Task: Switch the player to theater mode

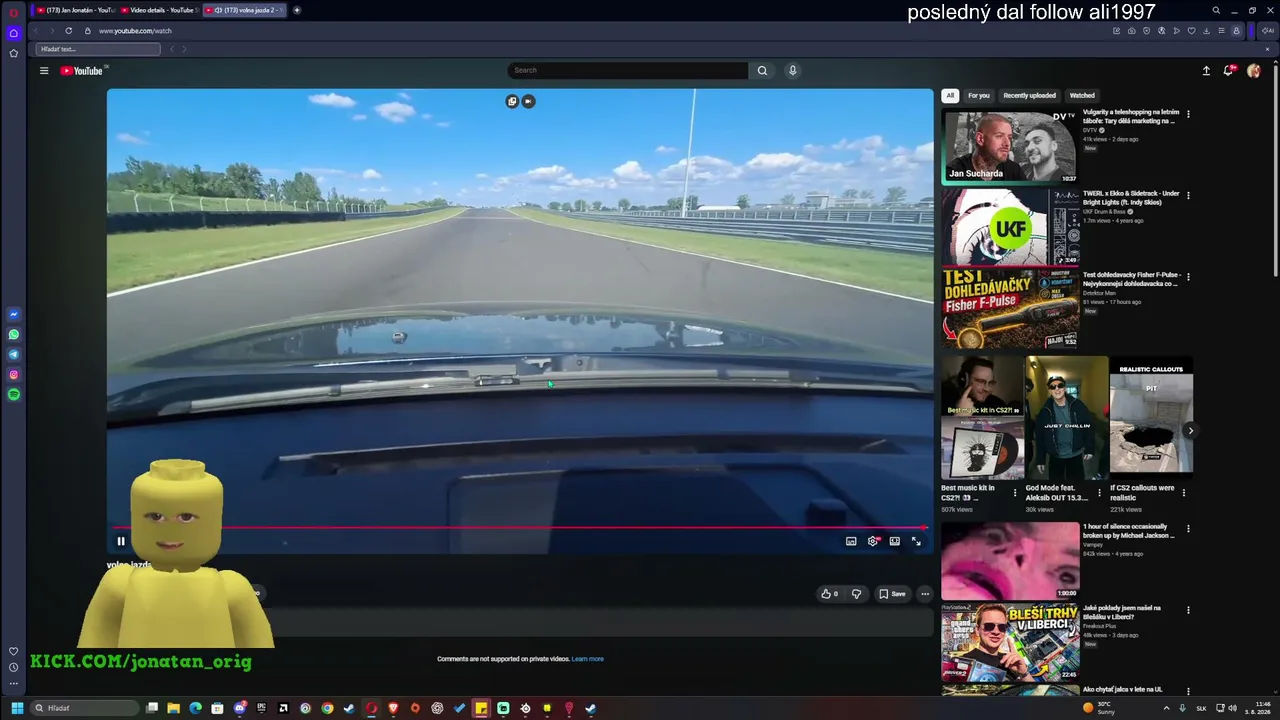Action: 895,541
